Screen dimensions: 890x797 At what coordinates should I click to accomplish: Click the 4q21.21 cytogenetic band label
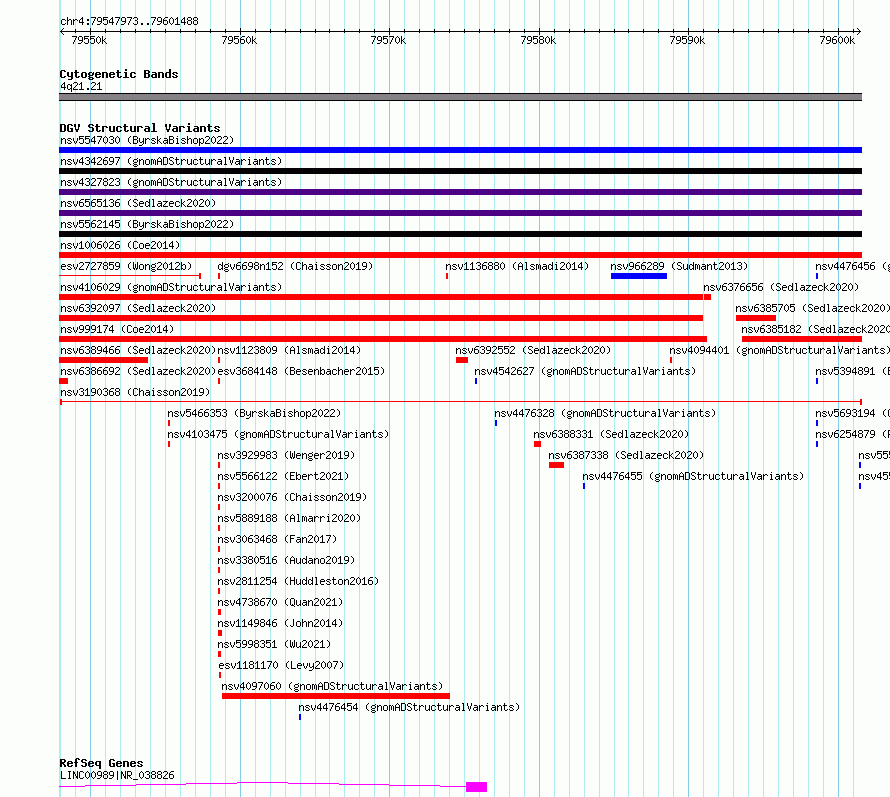tap(81, 86)
